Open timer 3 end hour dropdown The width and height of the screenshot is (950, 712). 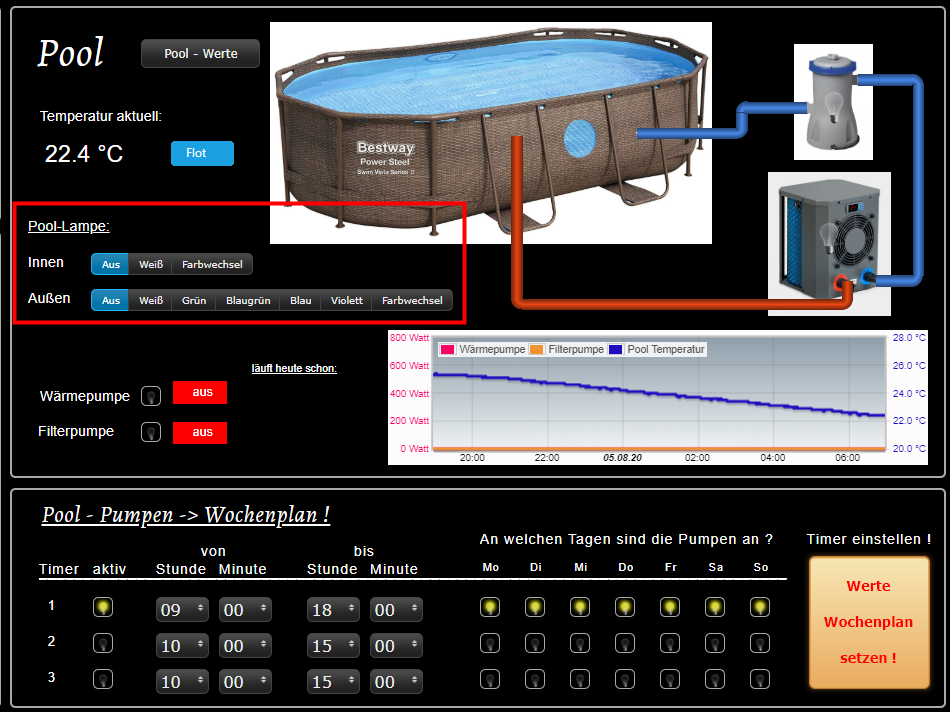[333, 682]
